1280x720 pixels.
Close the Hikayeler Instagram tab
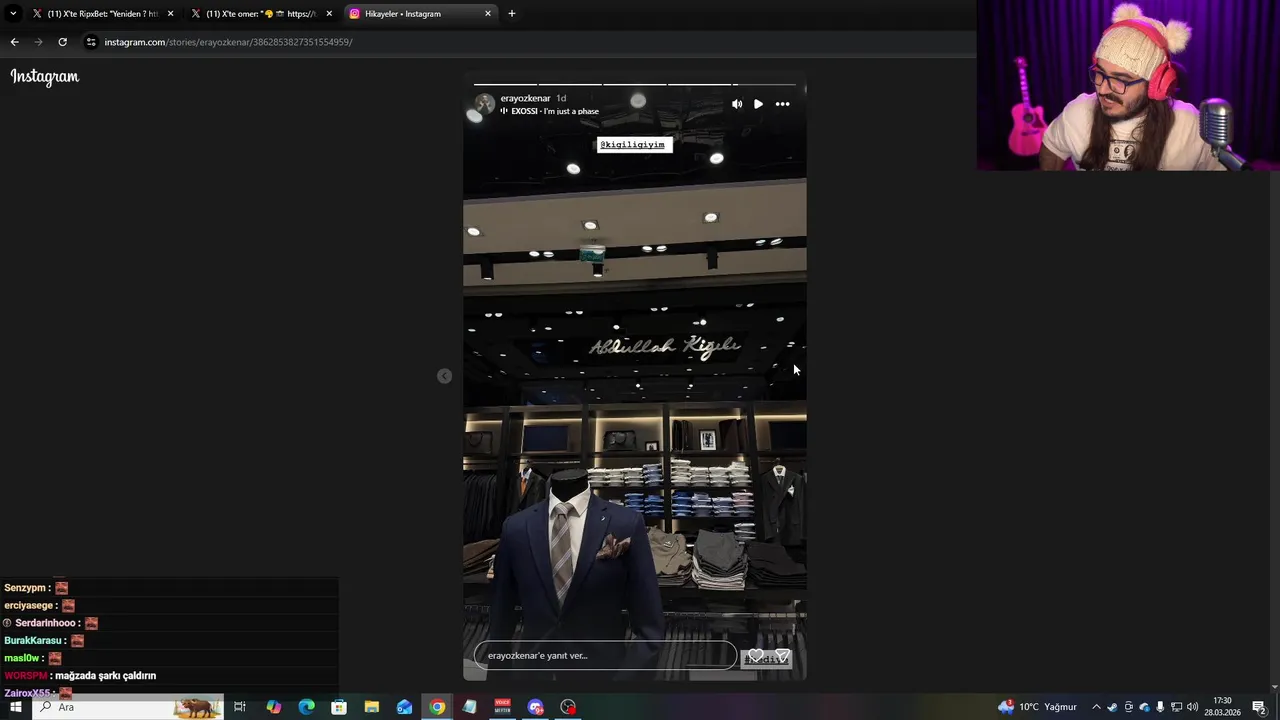tap(488, 14)
